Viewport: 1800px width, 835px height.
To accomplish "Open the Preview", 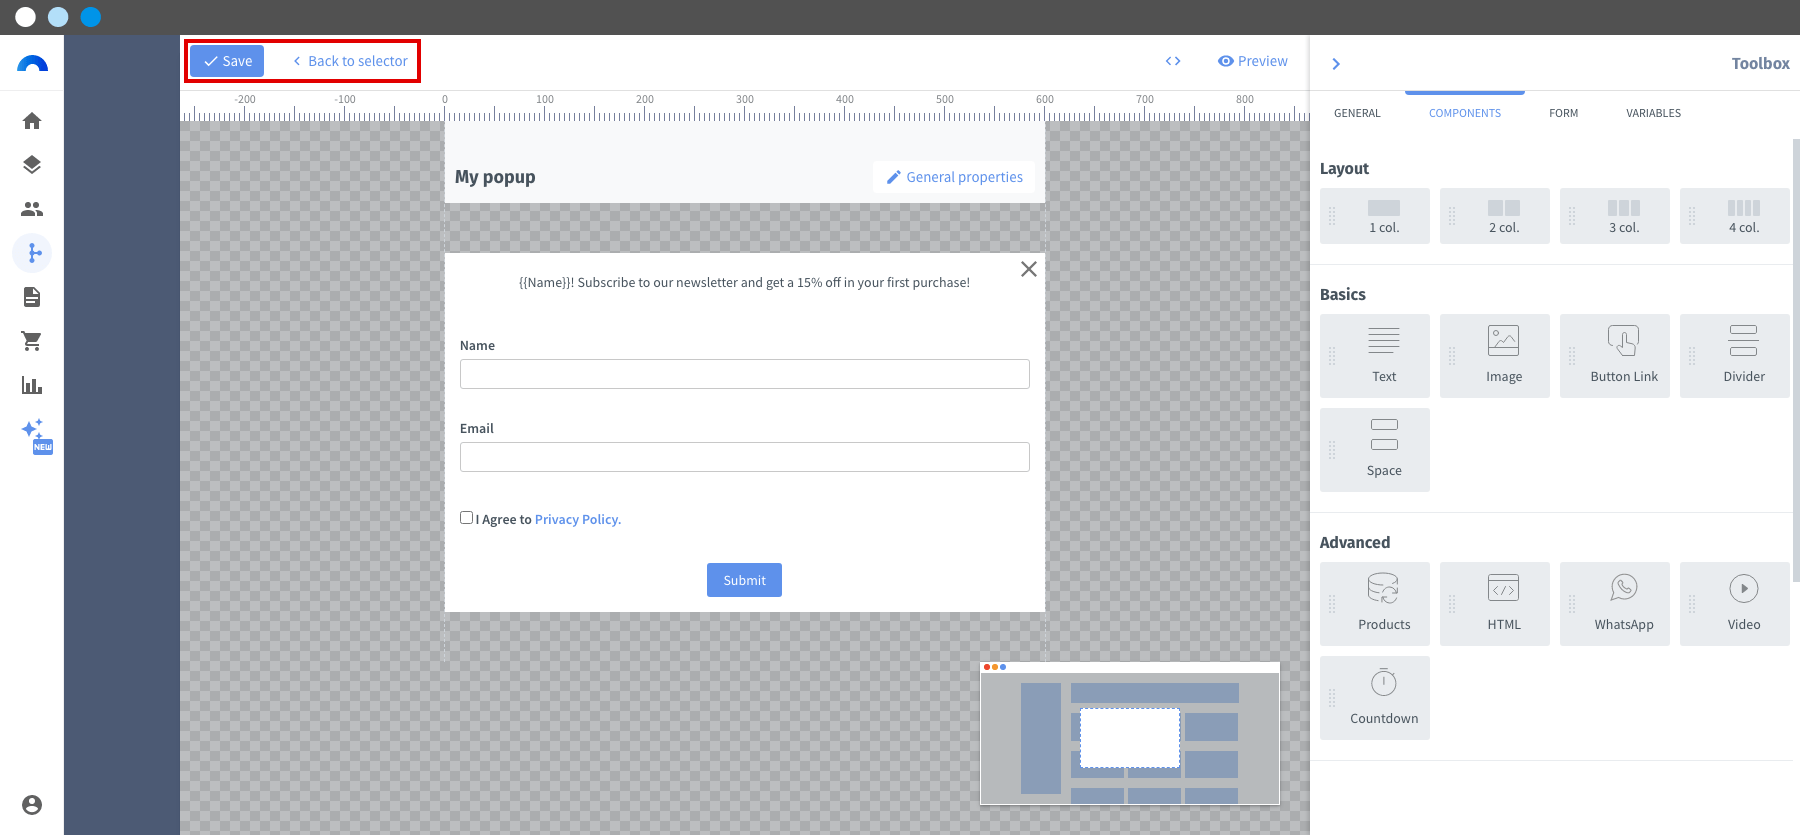I will point(1253,61).
